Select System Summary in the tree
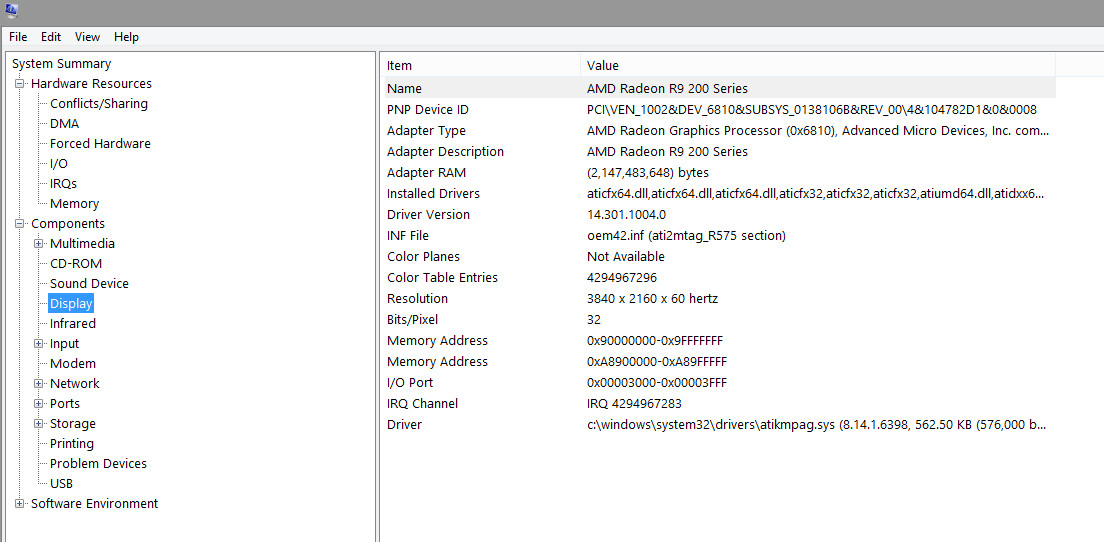This screenshot has width=1104, height=542. tap(62, 63)
